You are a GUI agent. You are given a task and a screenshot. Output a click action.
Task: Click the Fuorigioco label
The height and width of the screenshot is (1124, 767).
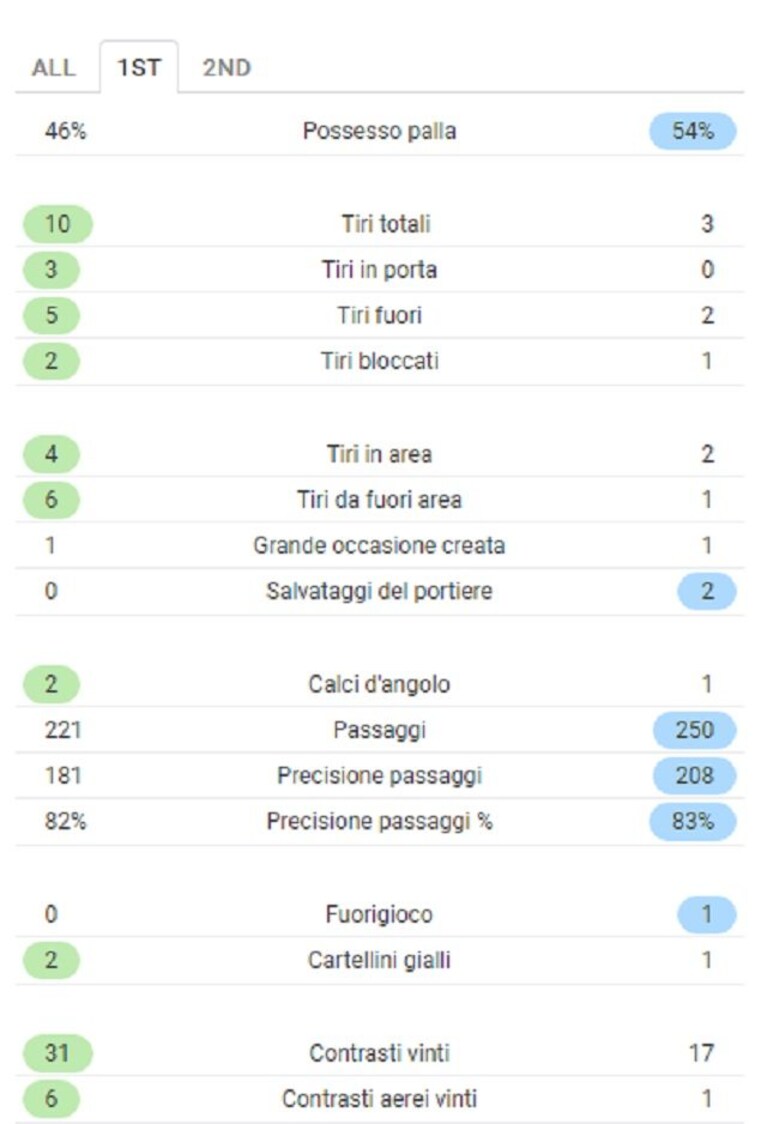tap(379, 915)
